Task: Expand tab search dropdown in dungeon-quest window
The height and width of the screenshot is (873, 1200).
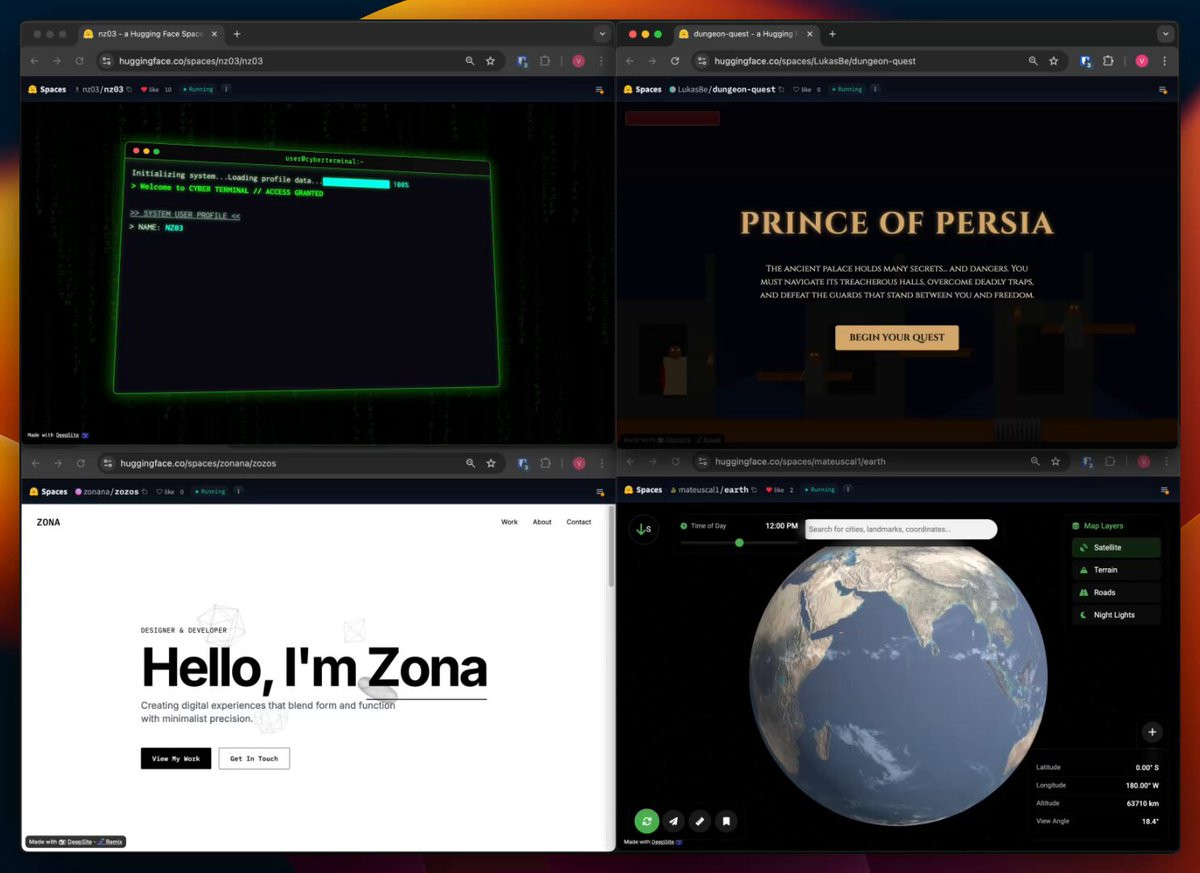Action: click(x=1165, y=34)
